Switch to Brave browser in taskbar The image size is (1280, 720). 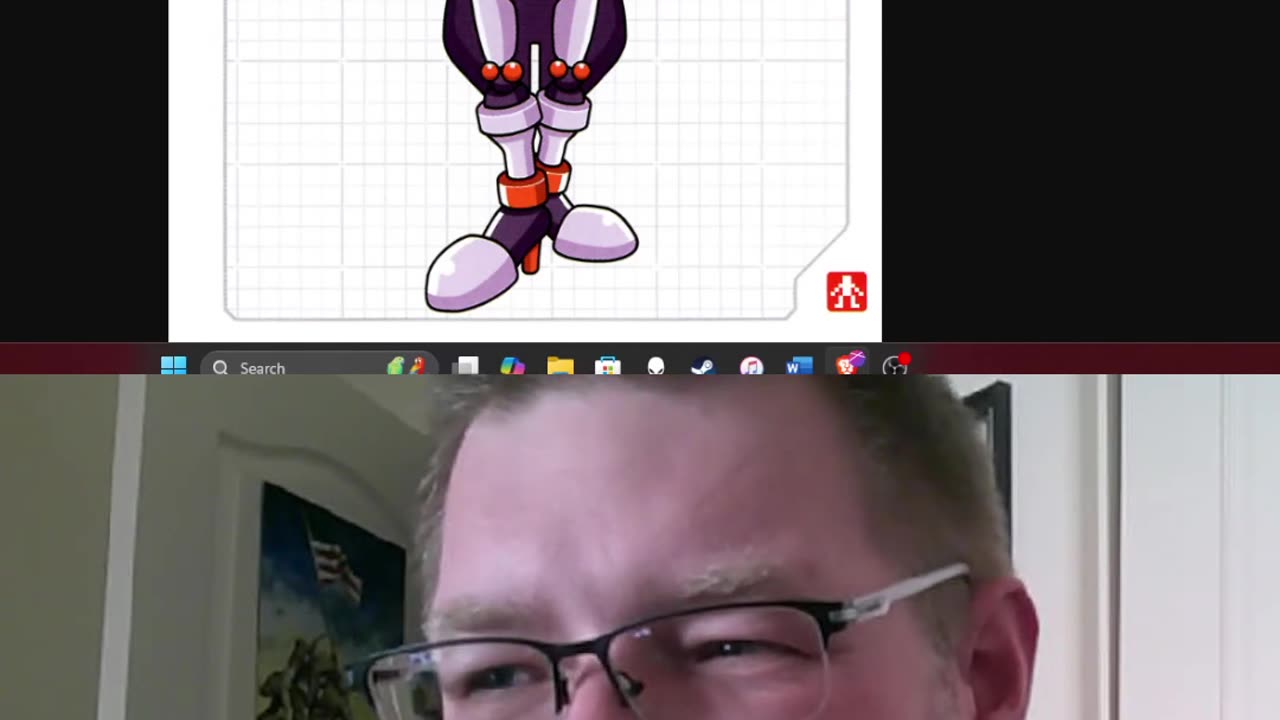[849, 365]
